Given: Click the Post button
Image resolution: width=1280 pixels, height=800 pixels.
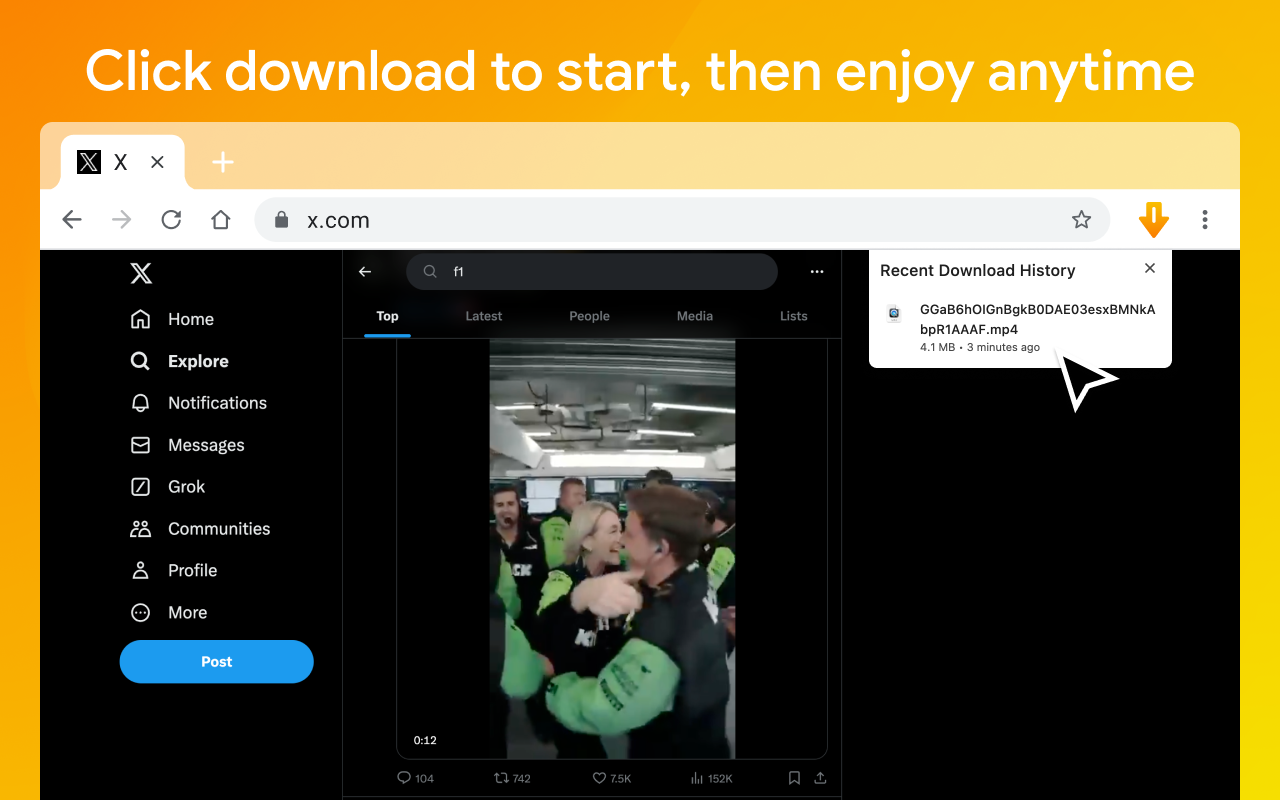Looking at the screenshot, I should [216, 661].
